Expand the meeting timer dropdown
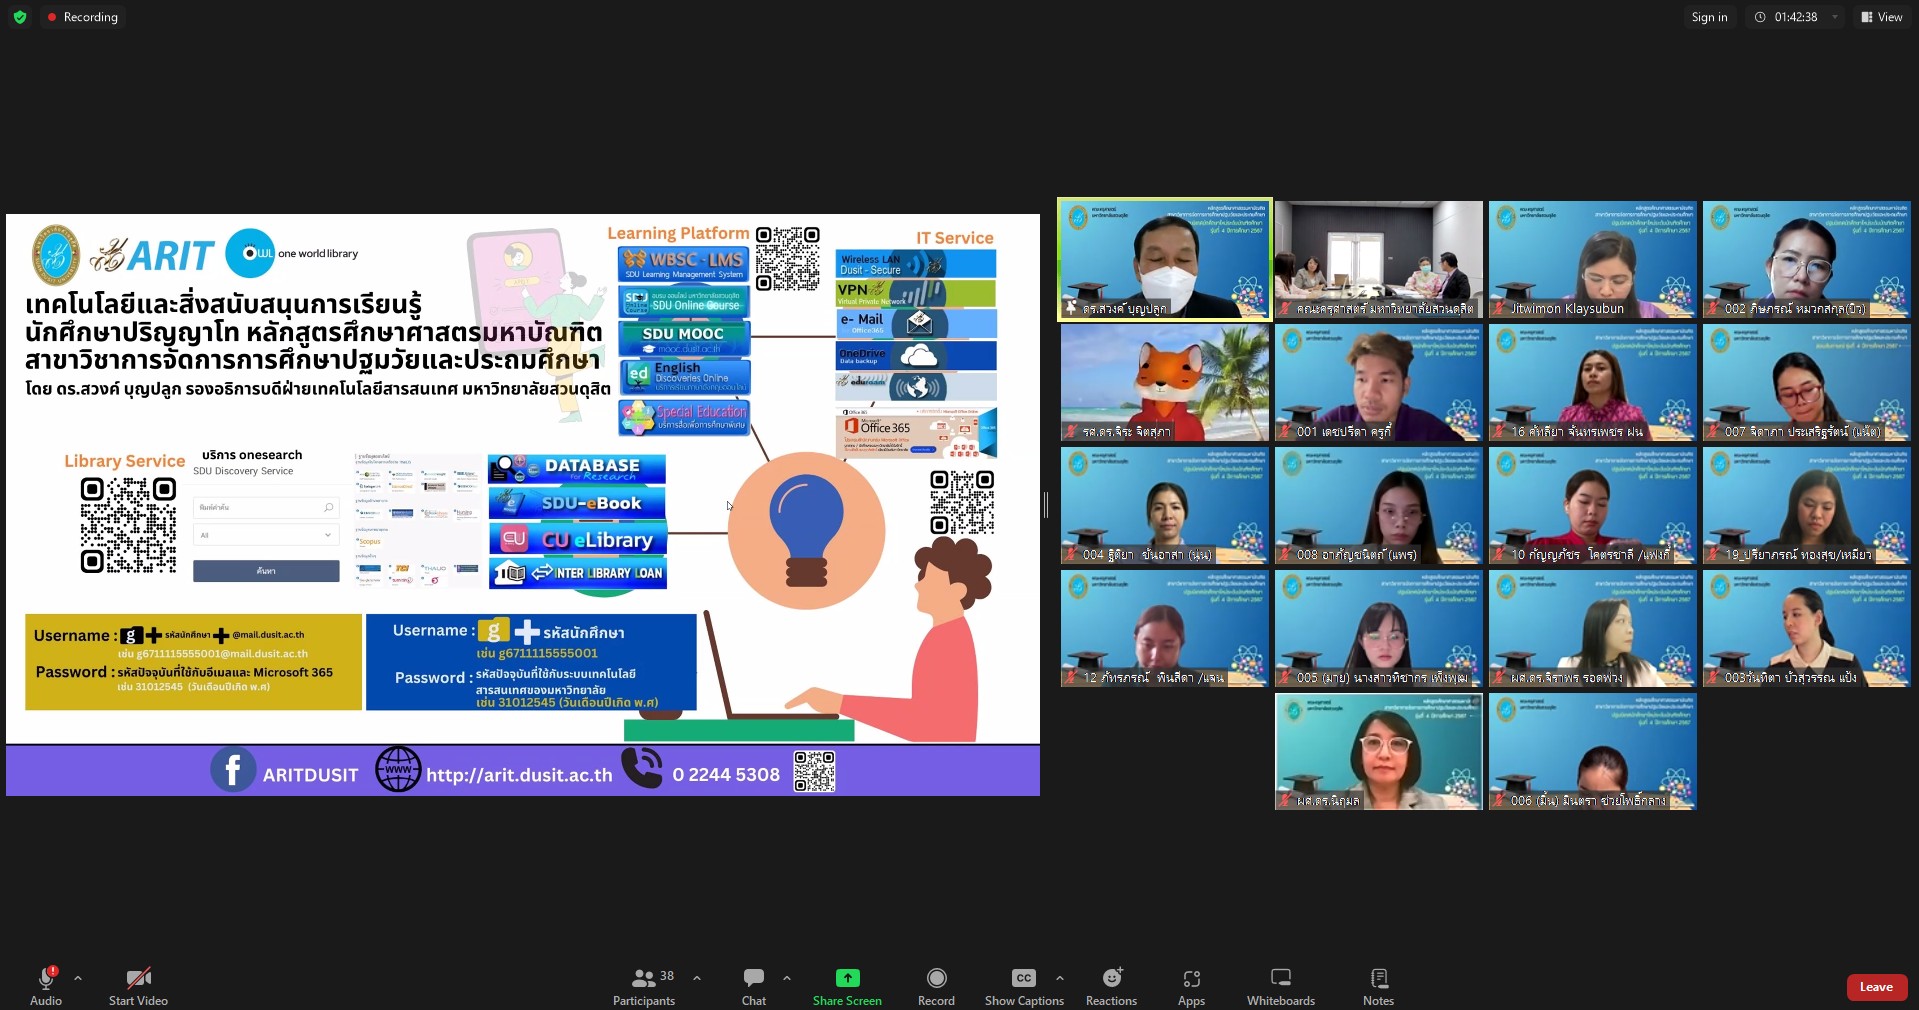The width and height of the screenshot is (1919, 1010). [1835, 17]
